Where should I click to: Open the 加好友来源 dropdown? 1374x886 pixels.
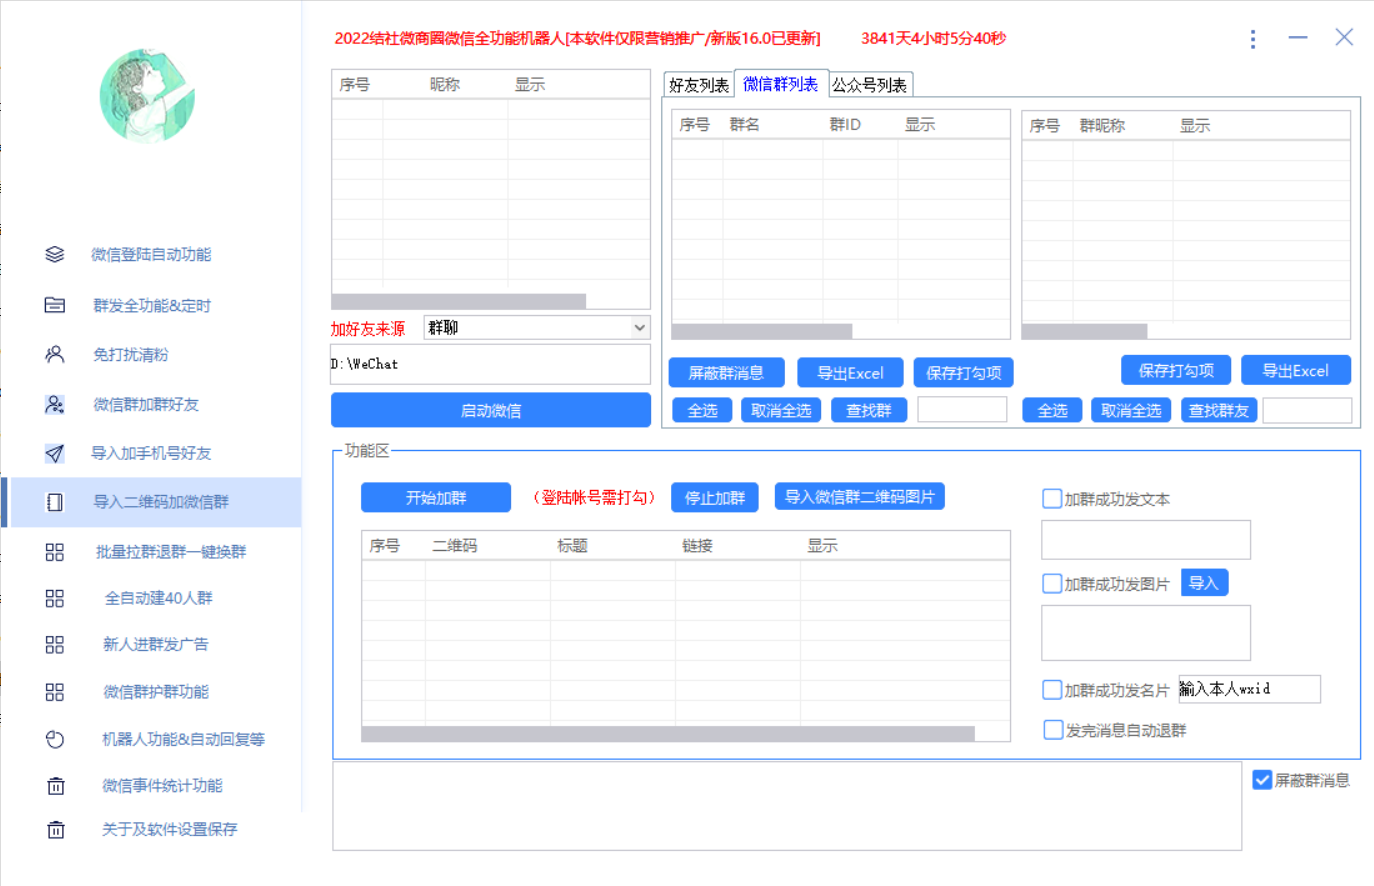coord(536,327)
